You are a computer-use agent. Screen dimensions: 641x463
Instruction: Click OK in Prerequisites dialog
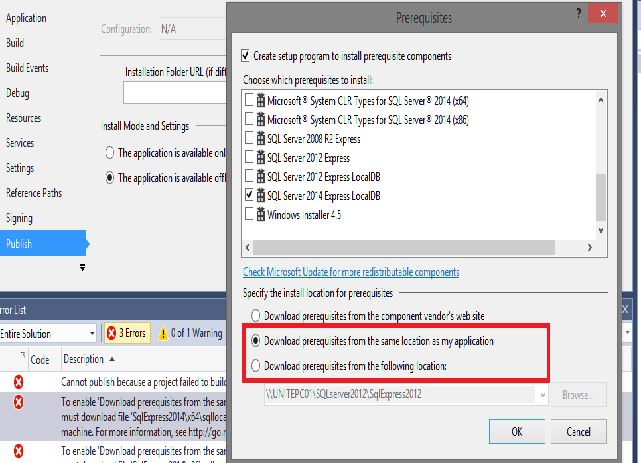coord(517,432)
